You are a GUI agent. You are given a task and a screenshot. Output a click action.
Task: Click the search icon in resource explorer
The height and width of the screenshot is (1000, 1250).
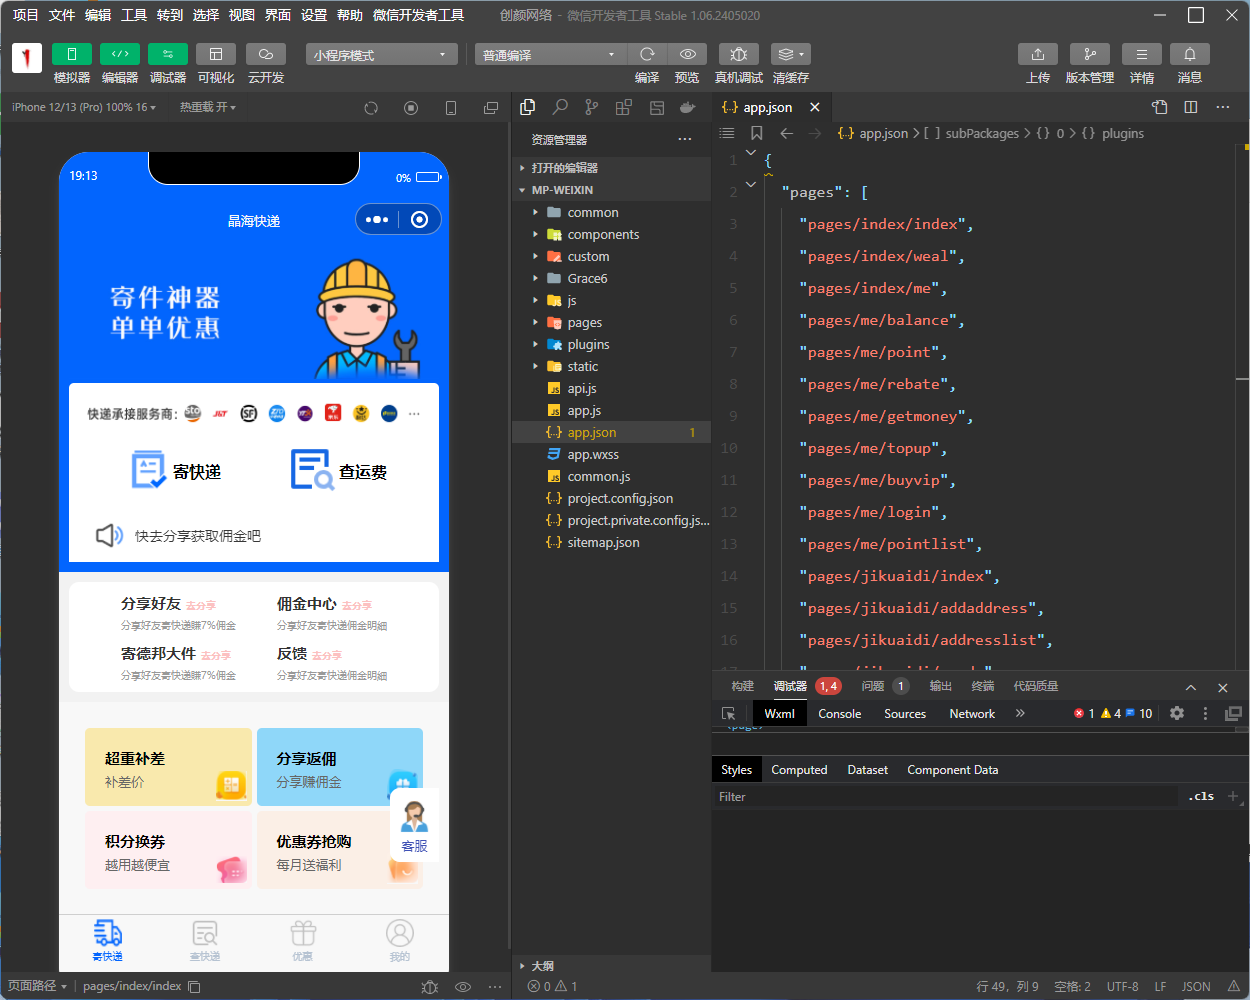pos(560,107)
